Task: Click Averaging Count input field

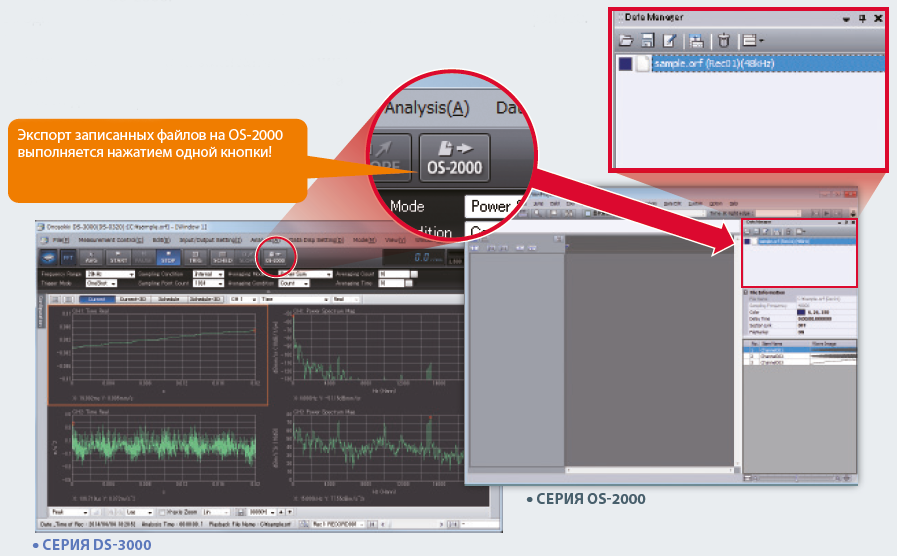Action: coord(395,275)
